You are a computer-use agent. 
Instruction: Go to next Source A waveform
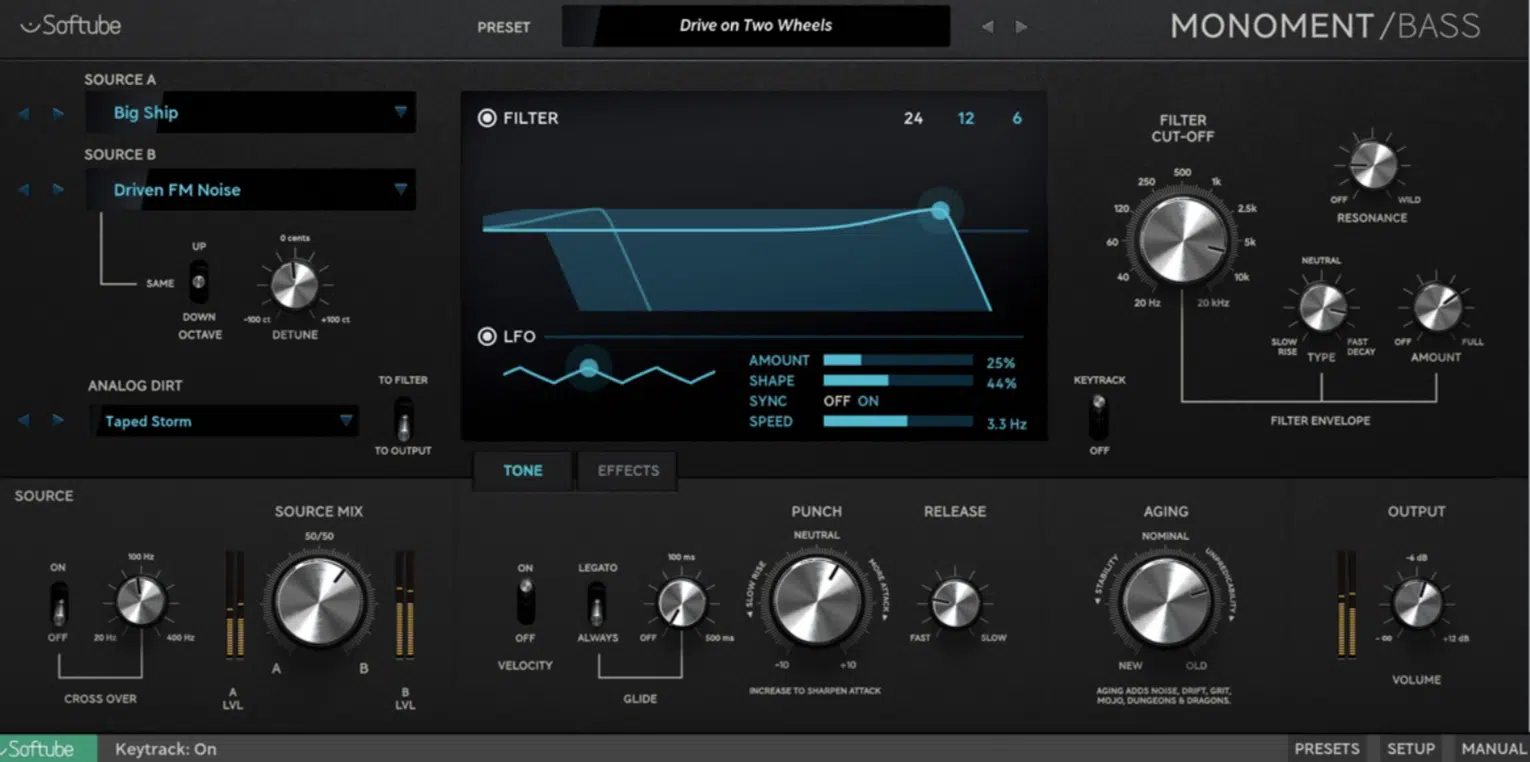pyautogui.click(x=58, y=114)
